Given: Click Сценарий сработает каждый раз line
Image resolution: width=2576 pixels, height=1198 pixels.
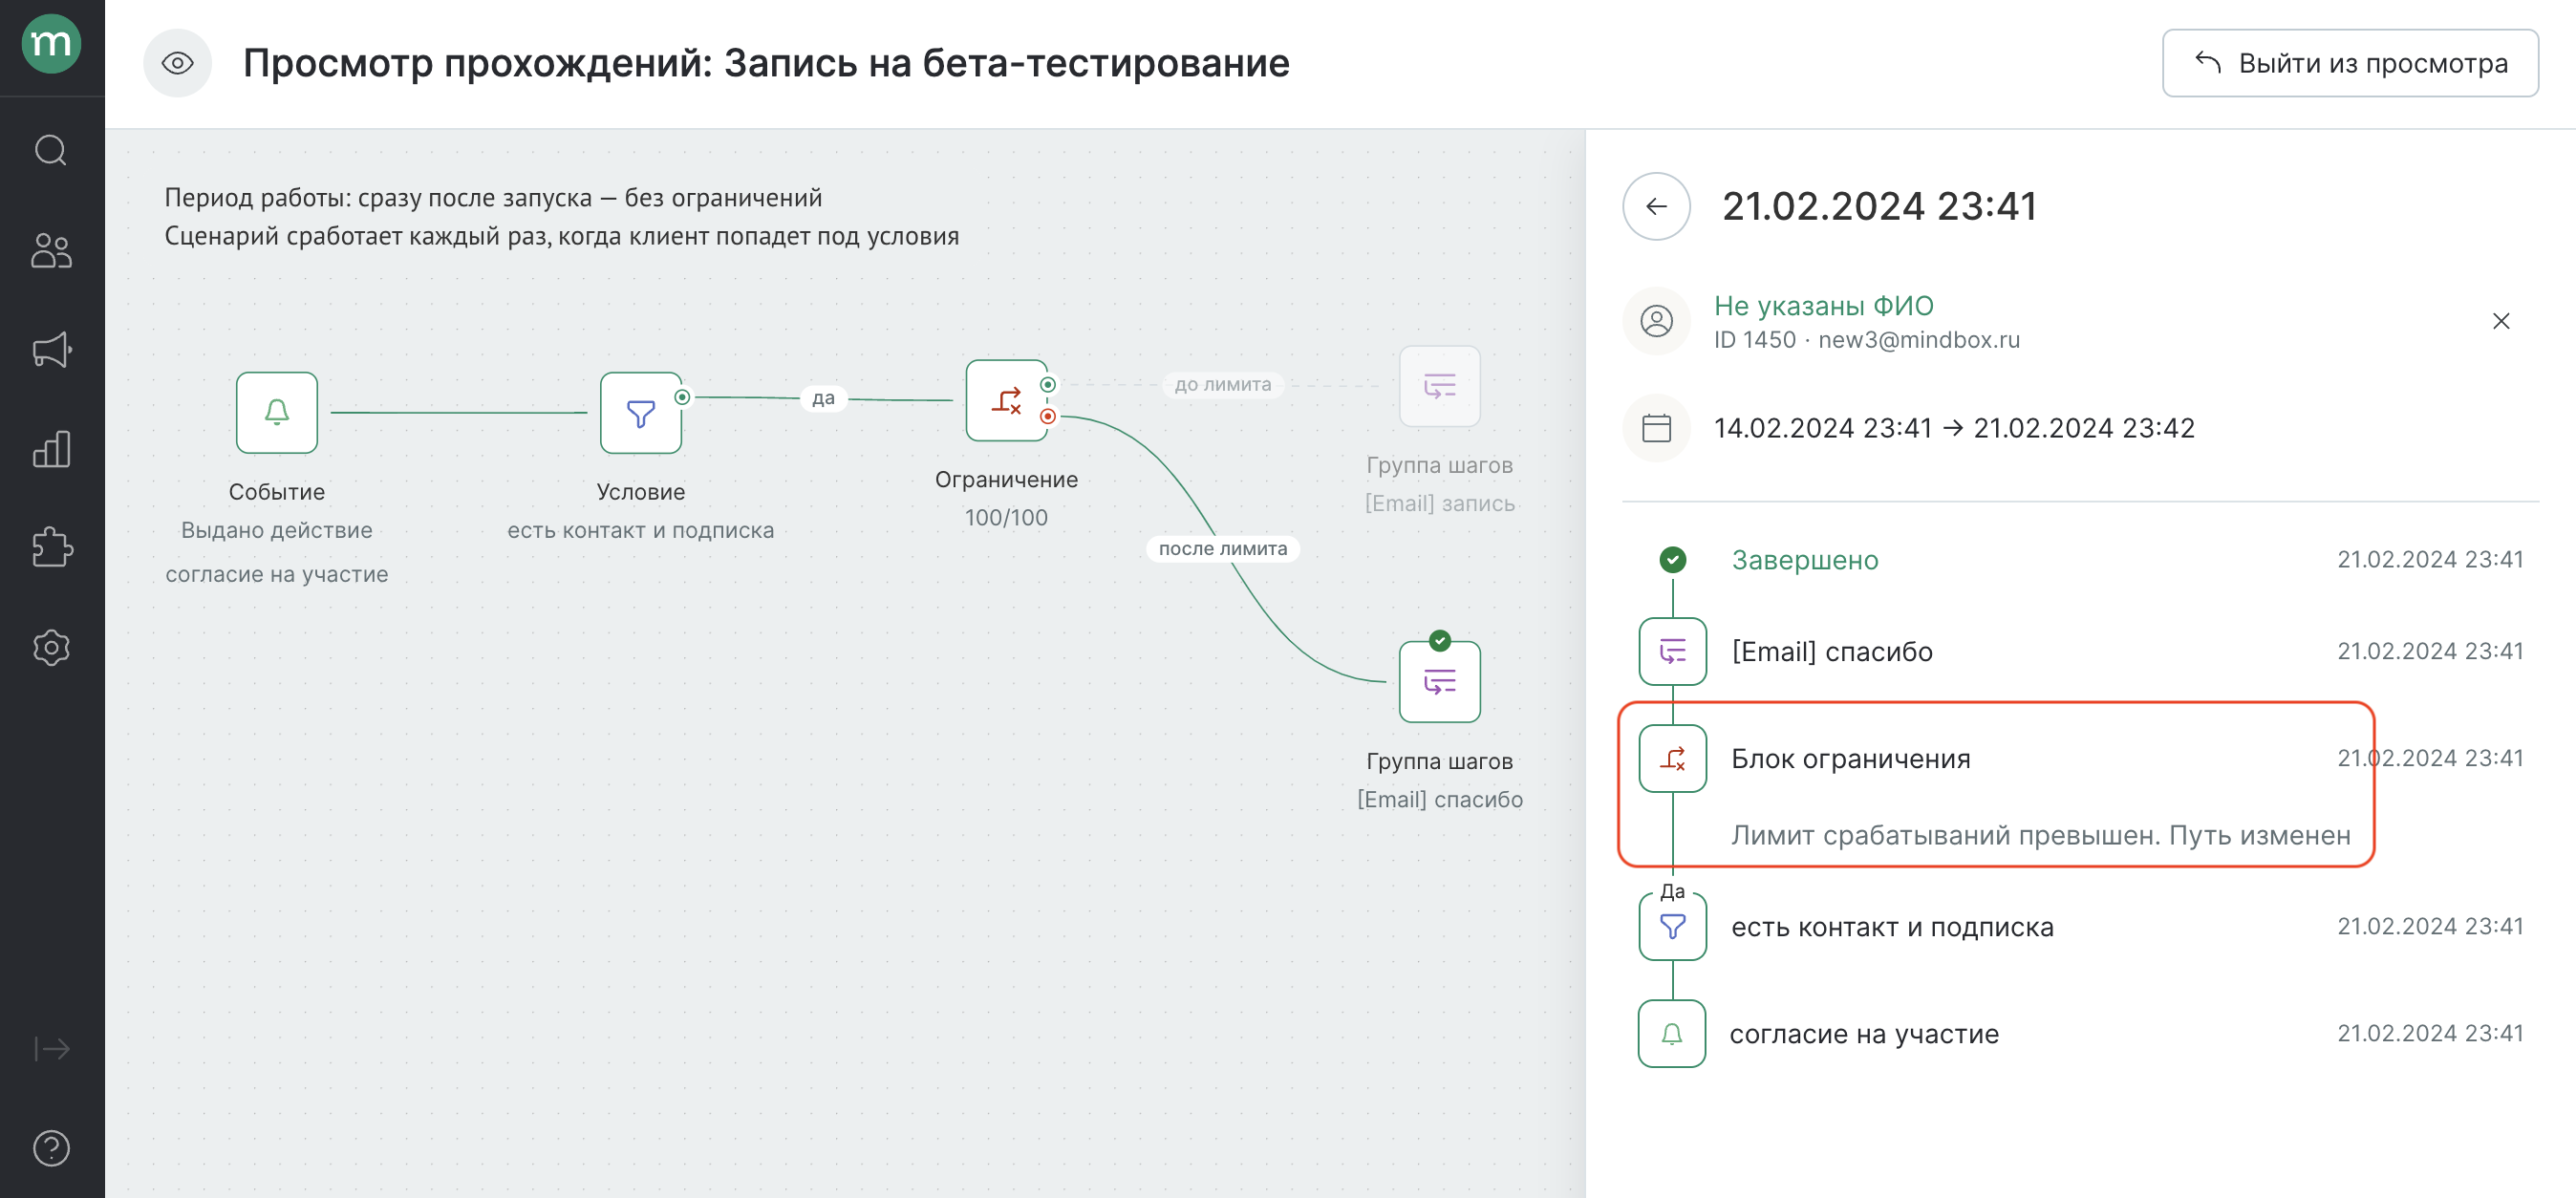Looking at the screenshot, I should pos(561,236).
